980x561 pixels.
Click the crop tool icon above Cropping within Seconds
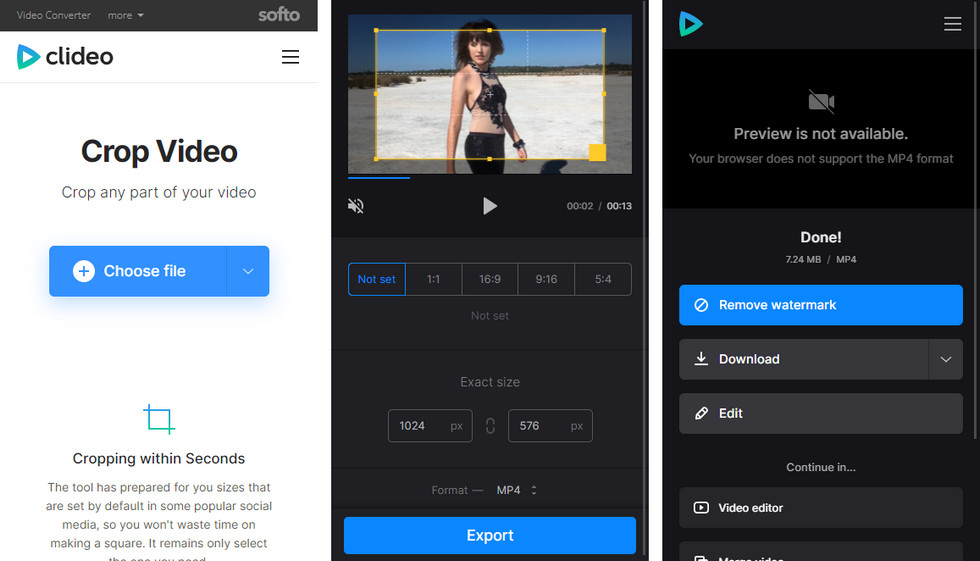pyautogui.click(x=159, y=419)
